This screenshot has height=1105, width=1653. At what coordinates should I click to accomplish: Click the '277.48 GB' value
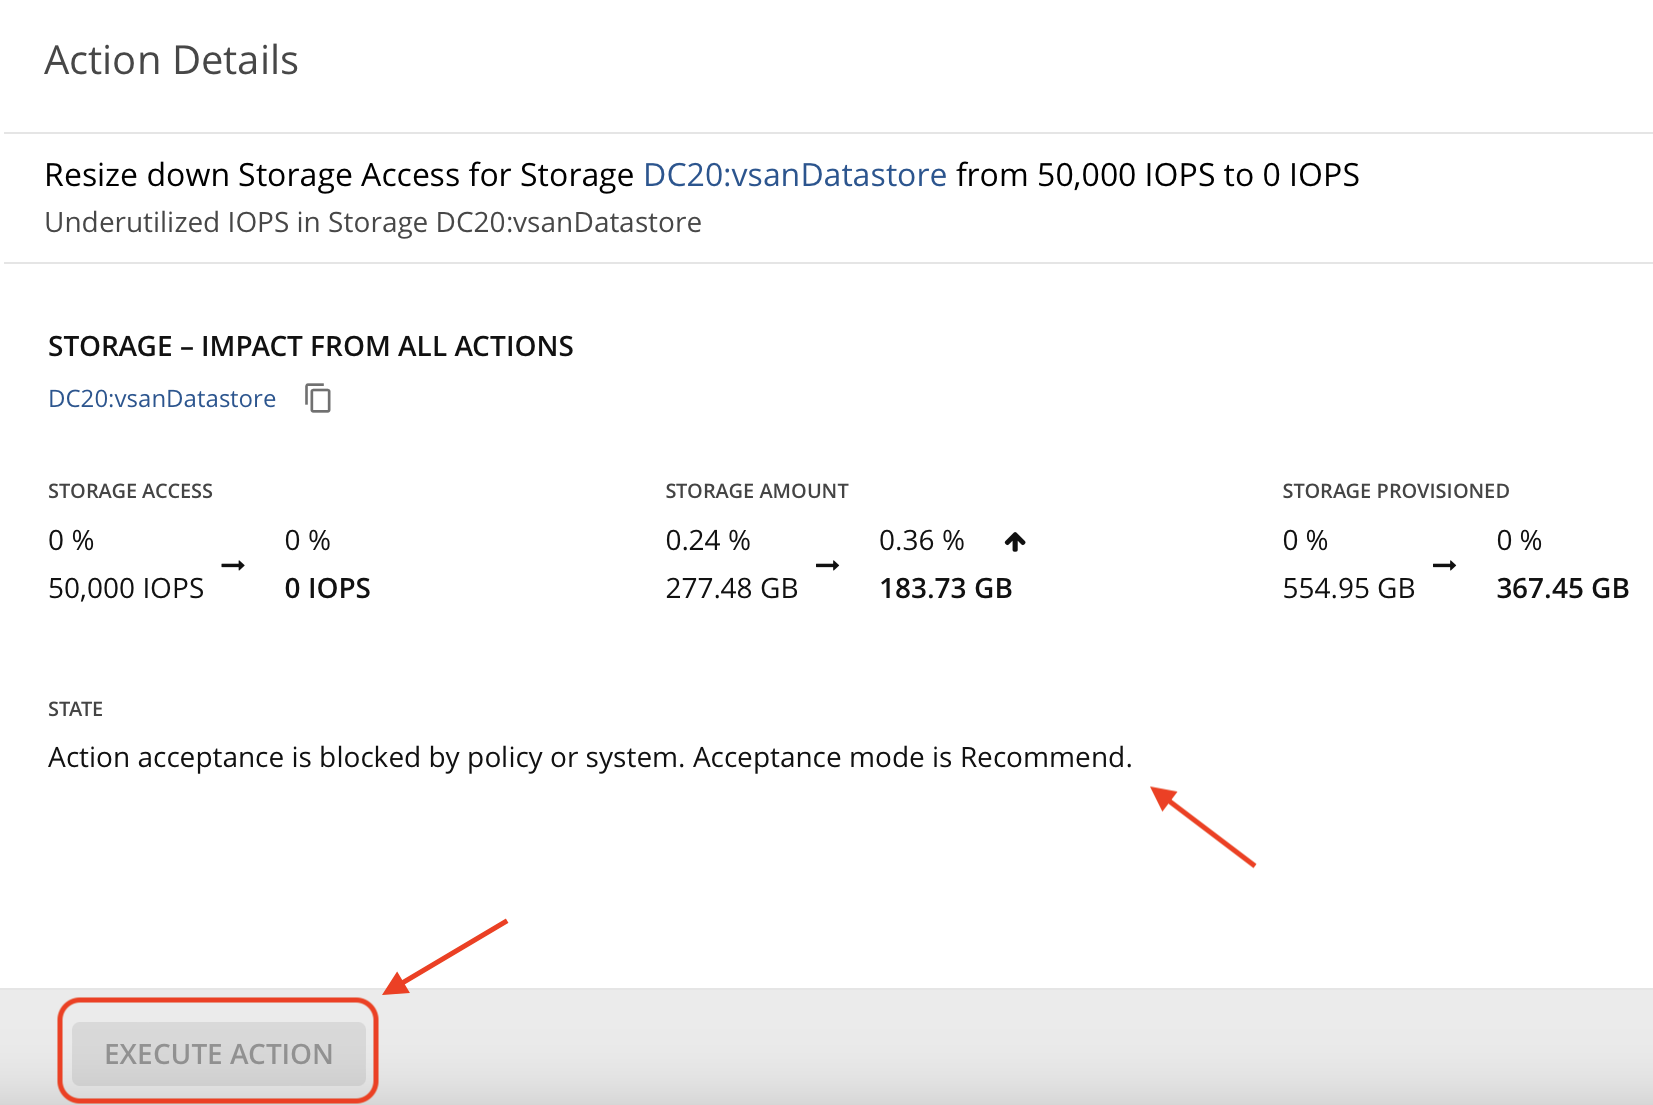732,588
